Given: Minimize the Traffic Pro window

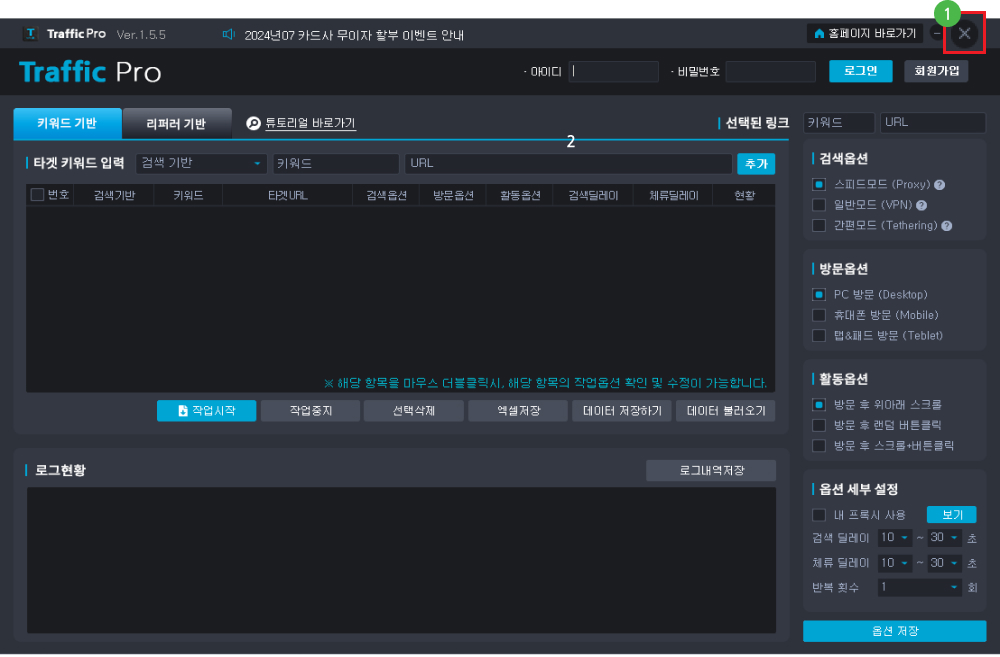Looking at the screenshot, I should pyautogui.click(x=936, y=33).
